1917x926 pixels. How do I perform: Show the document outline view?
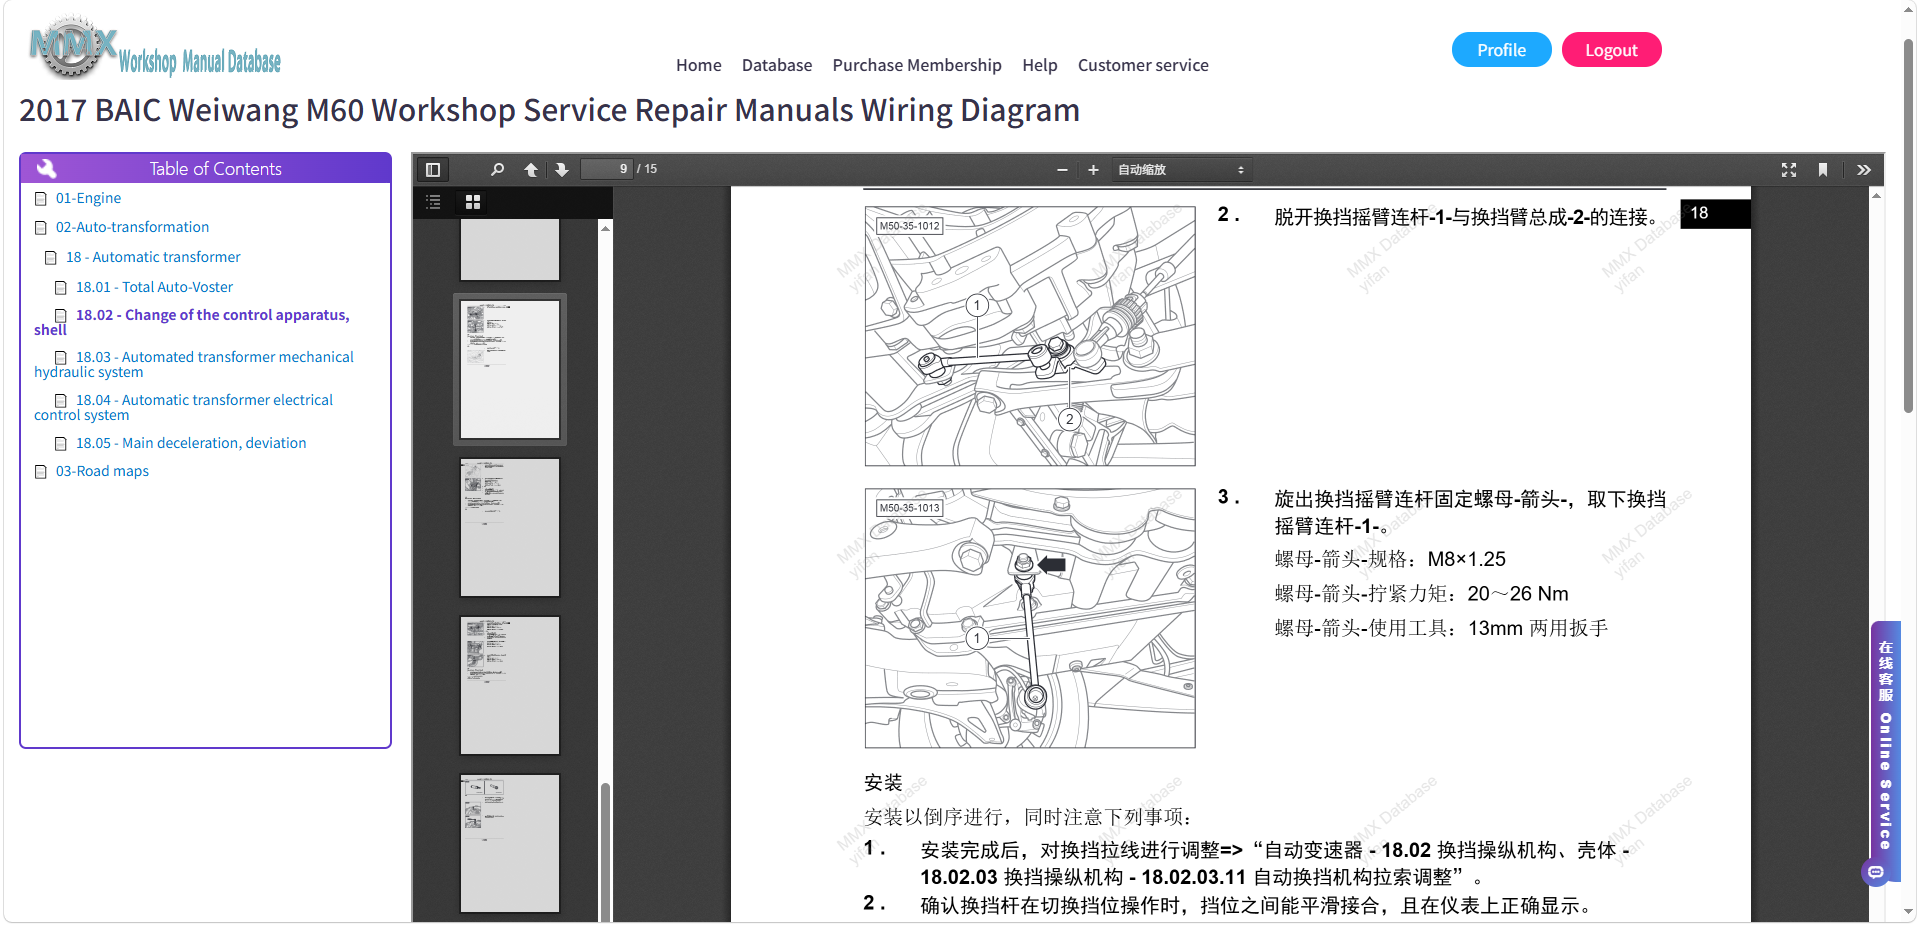point(433,202)
